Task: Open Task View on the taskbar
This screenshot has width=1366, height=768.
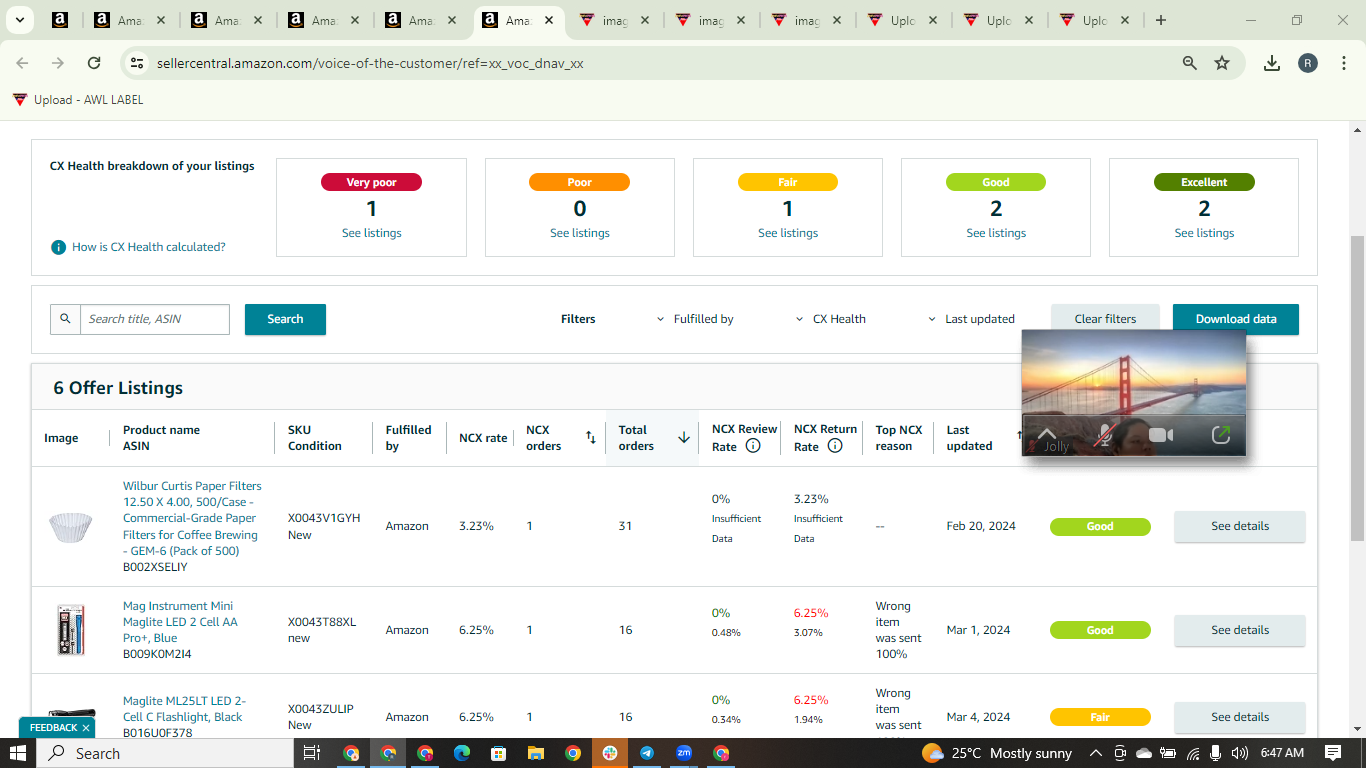Action: click(x=311, y=753)
